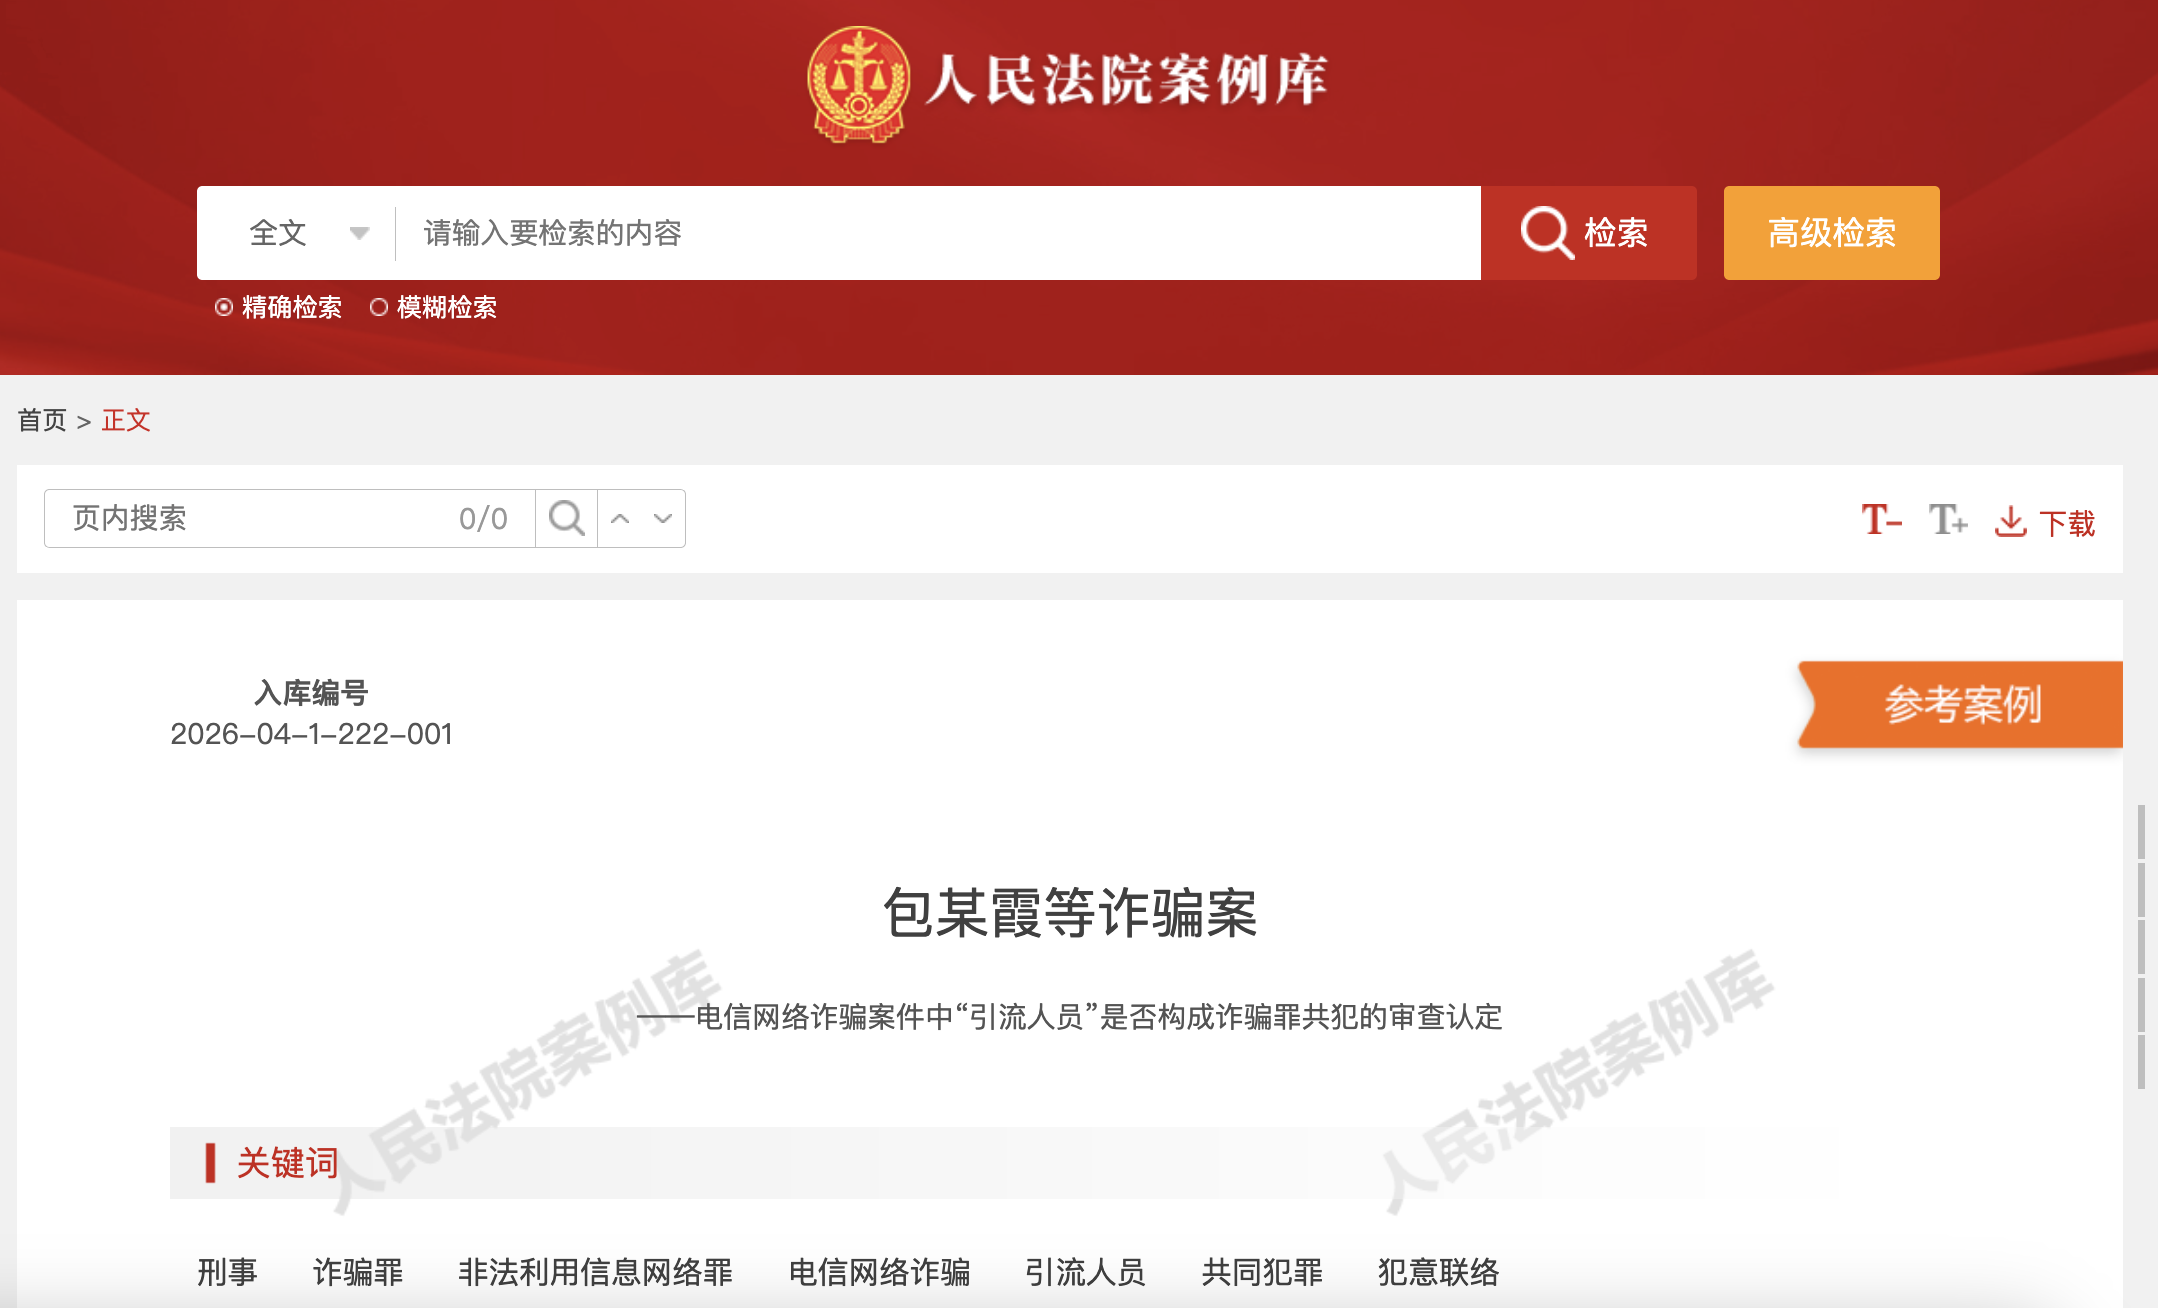The image size is (2158, 1308).
Task: Click the 人民法院案例库 site title
Action: tap(1126, 80)
